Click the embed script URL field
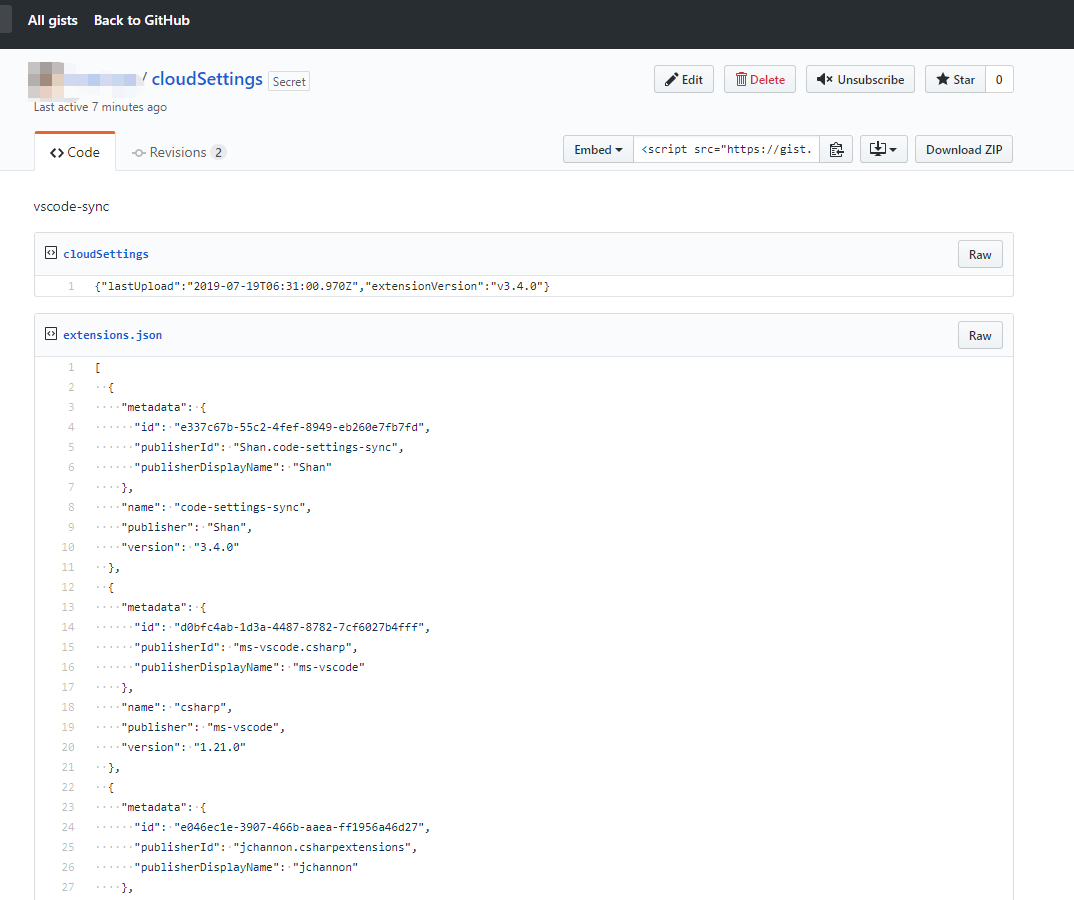Viewport: 1074px width, 900px height. pyautogui.click(x=726, y=150)
